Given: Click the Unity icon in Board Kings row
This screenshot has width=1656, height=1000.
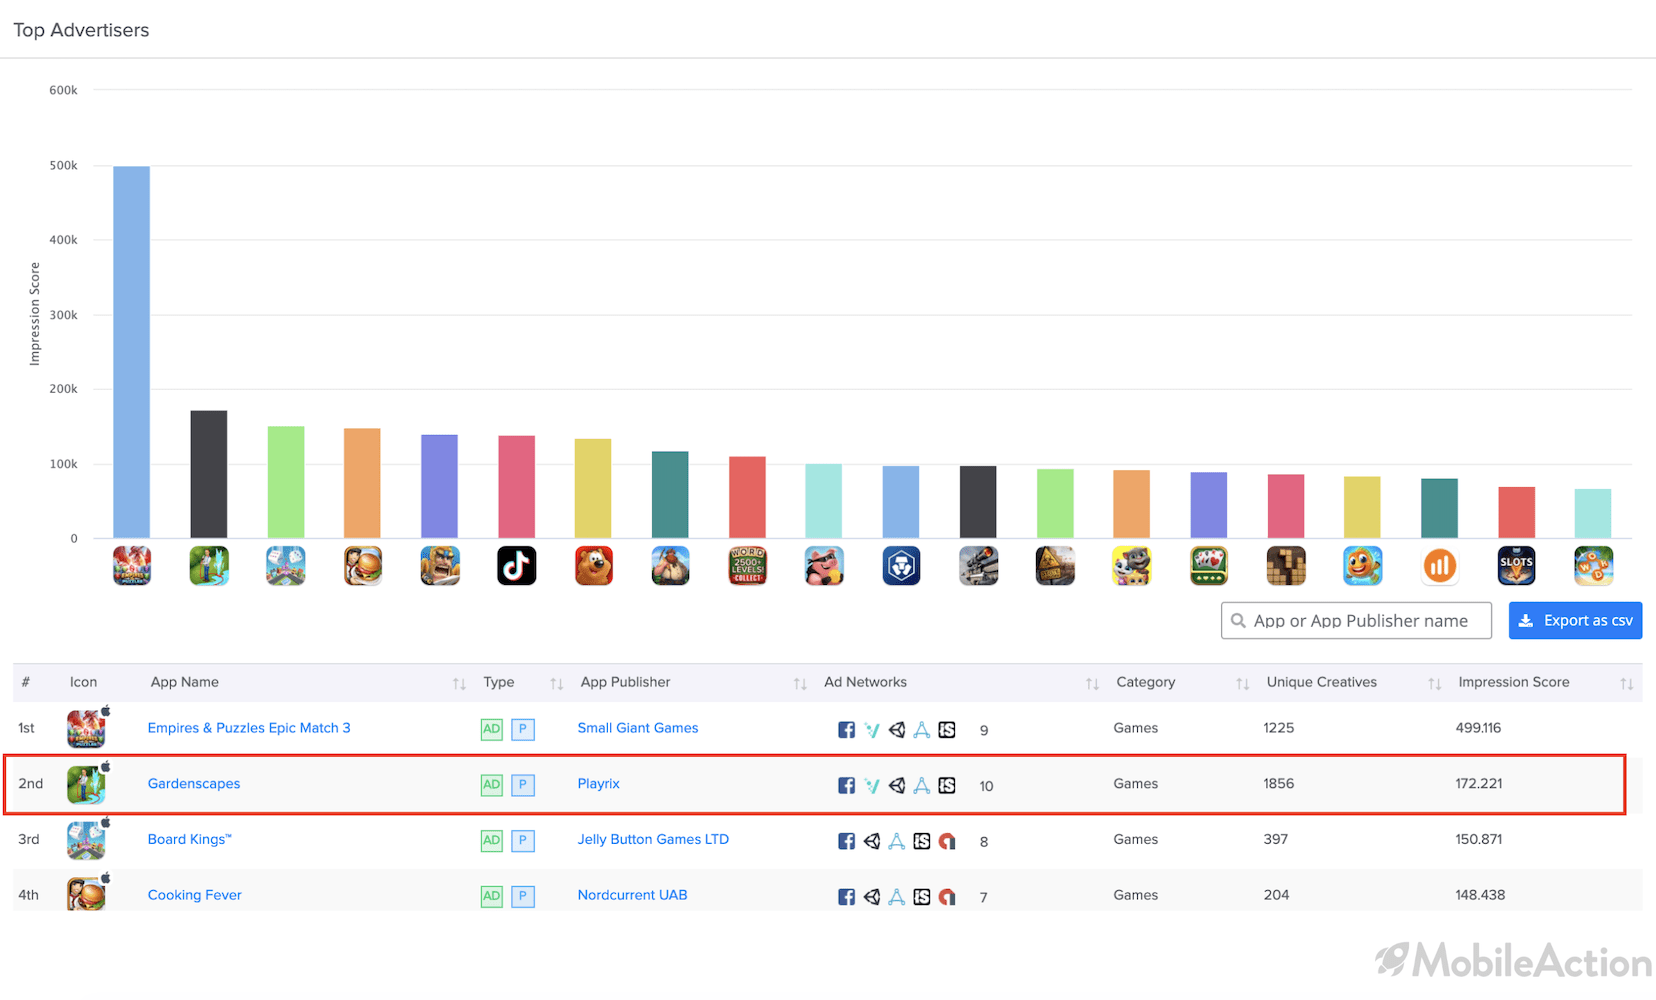Looking at the screenshot, I should click(872, 841).
